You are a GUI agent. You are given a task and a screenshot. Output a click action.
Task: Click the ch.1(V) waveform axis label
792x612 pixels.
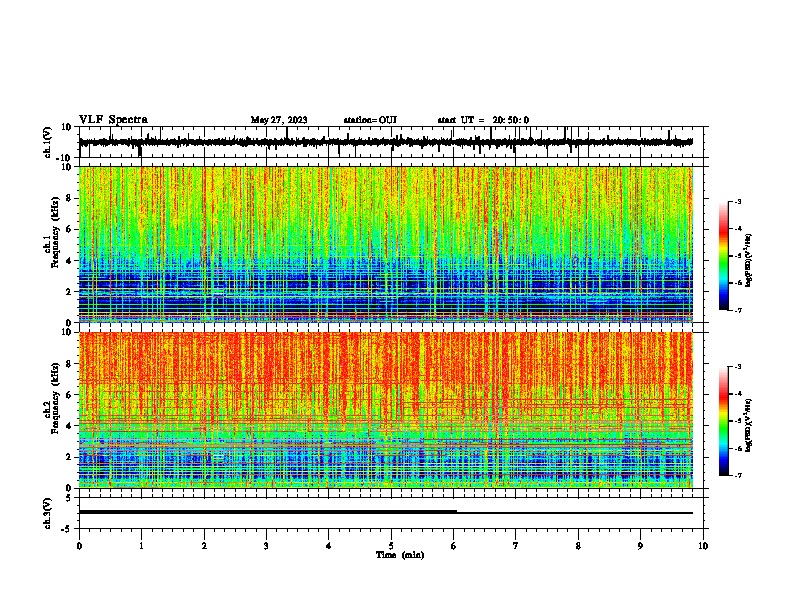click(48, 142)
